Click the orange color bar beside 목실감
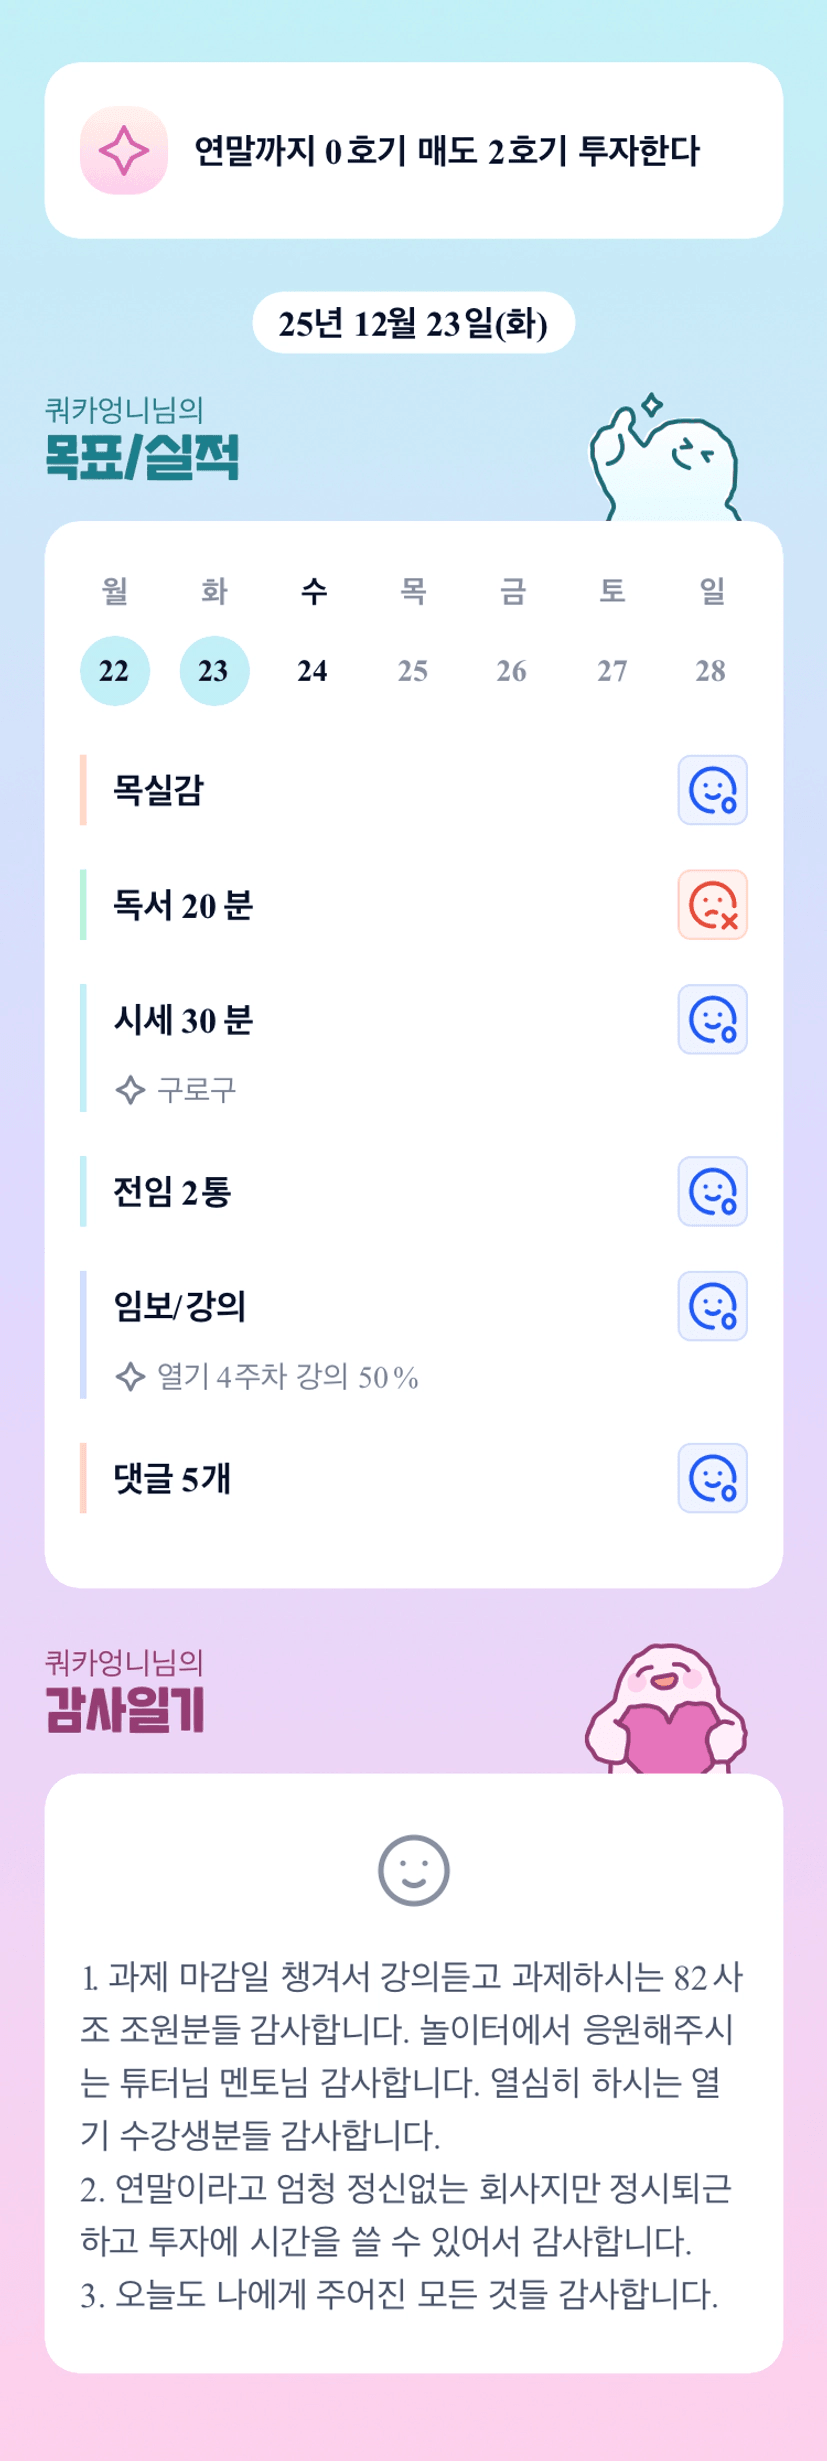The height and width of the screenshot is (2461, 827). (x=83, y=790)
